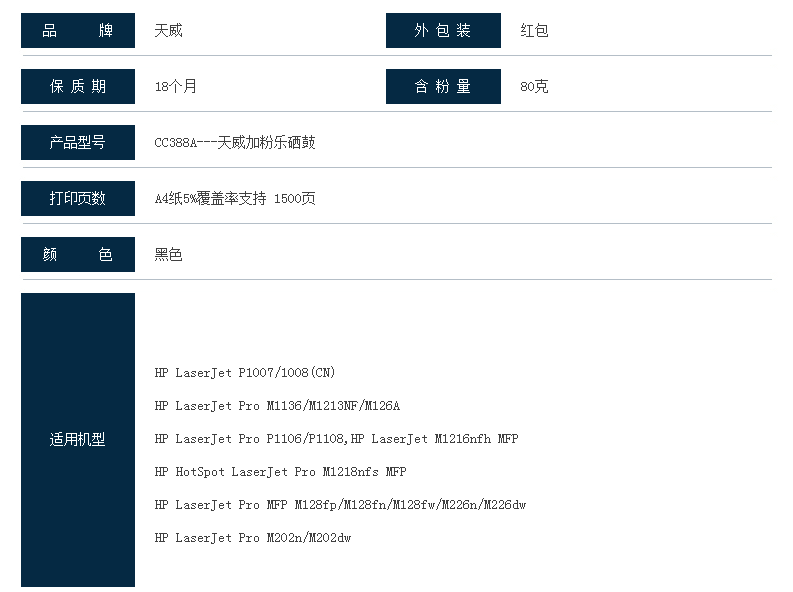Click the 适用机型 label cell

click(x=78, y=440)
